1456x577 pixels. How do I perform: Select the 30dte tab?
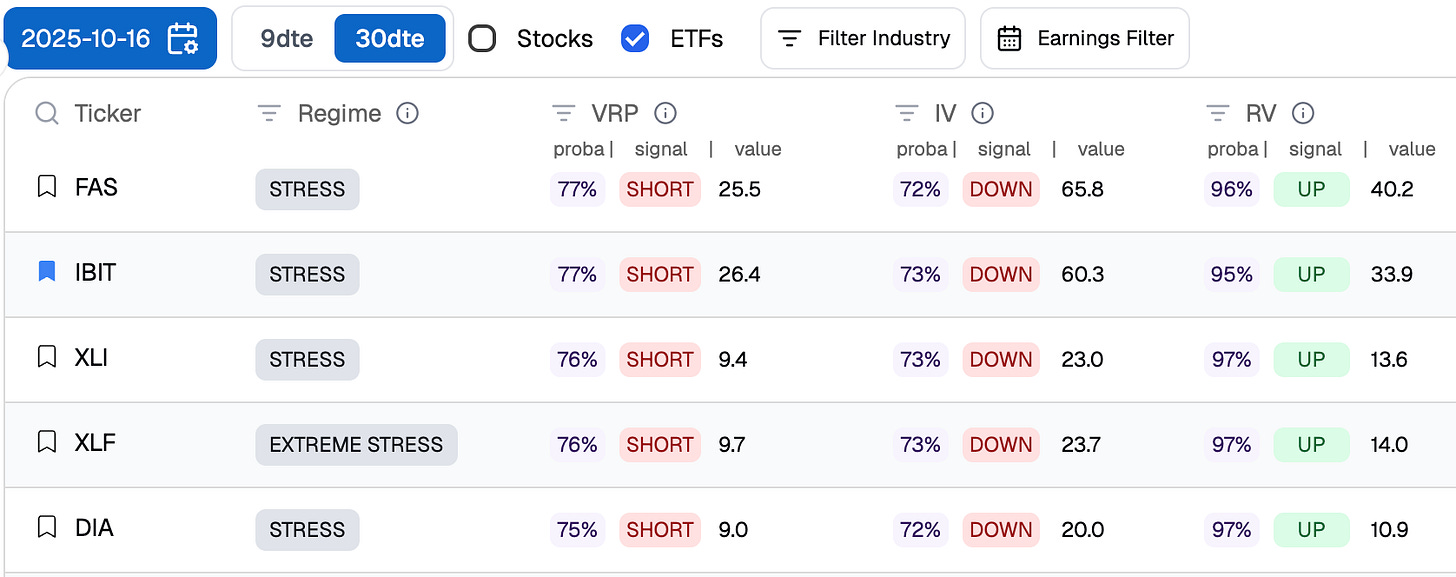click(x=390, y=39)
